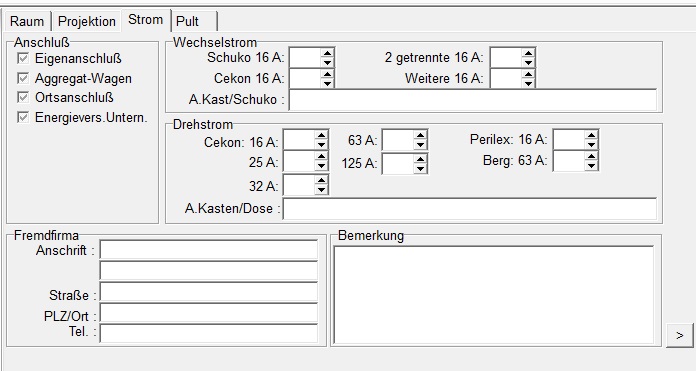Increase the Drehstrom 63 A value
The image size is (696, 371).
420,135
